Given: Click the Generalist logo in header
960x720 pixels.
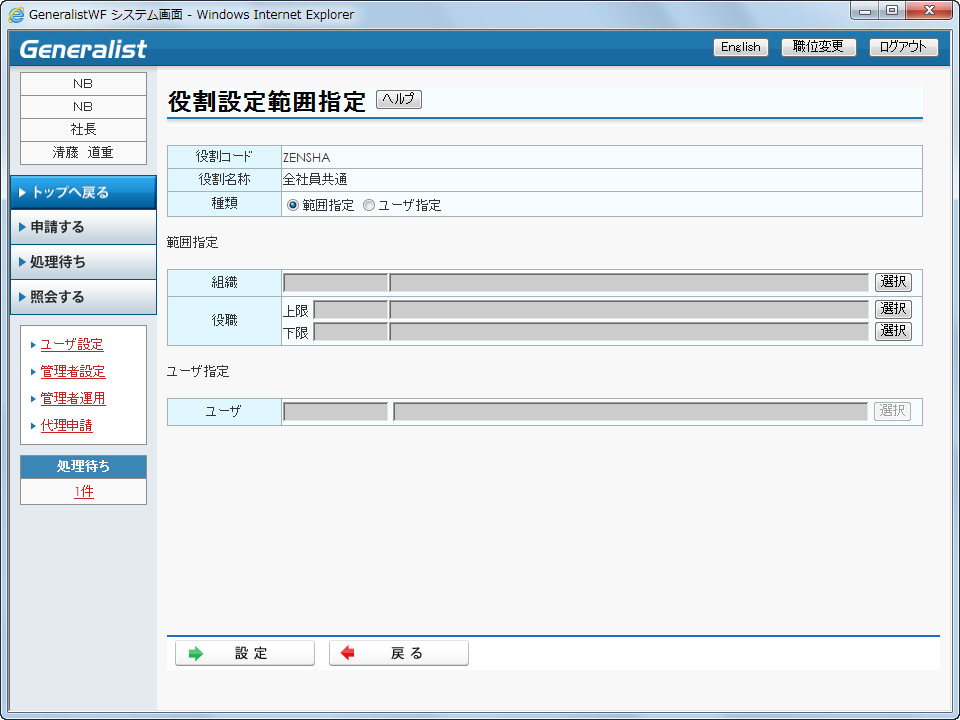Looking at the screenshot, I should (83, 48).
